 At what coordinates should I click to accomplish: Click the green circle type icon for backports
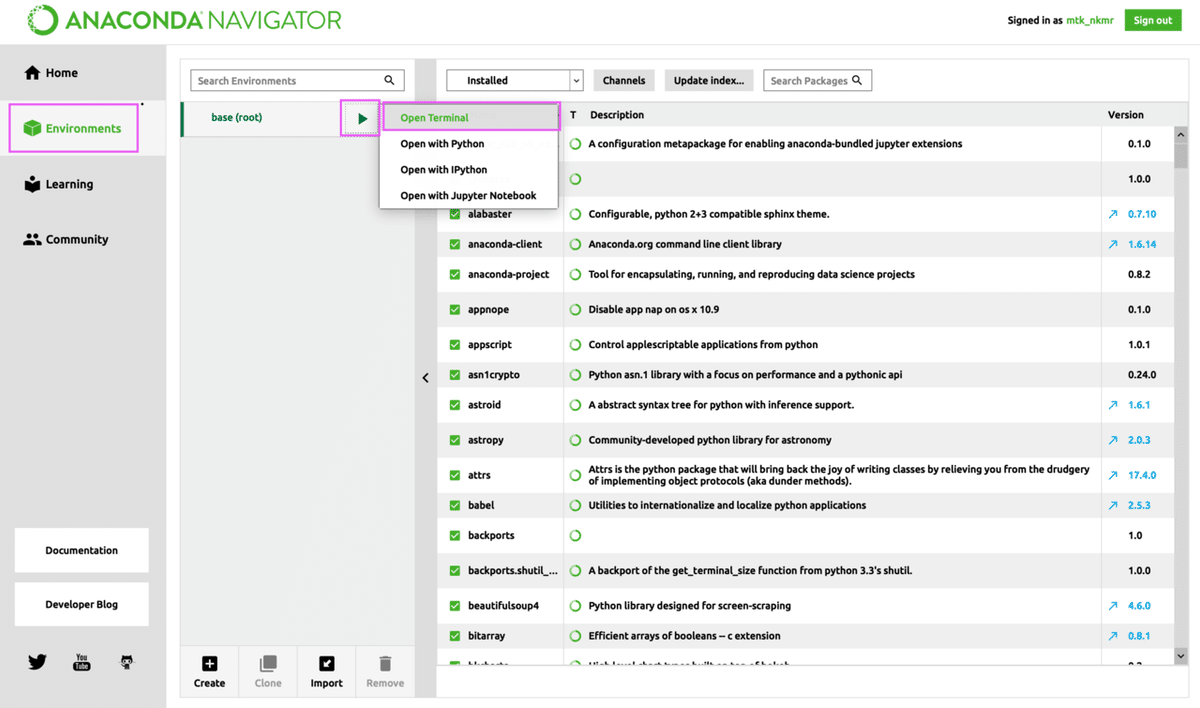(575, 536)
